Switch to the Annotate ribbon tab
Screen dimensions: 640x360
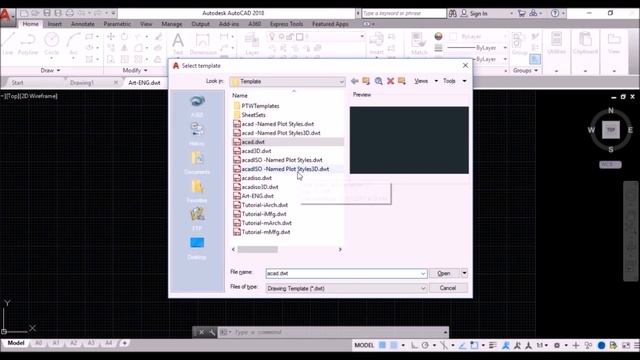(x=83, y=24)
